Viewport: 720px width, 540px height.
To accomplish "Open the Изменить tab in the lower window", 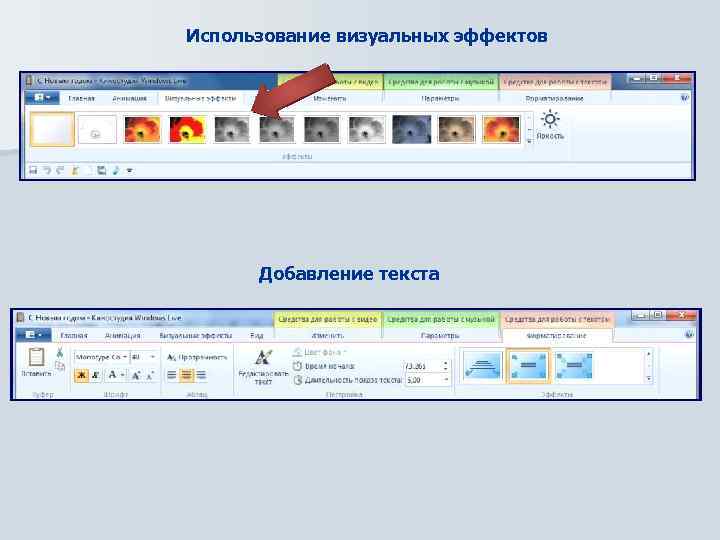I will [327, 336].
